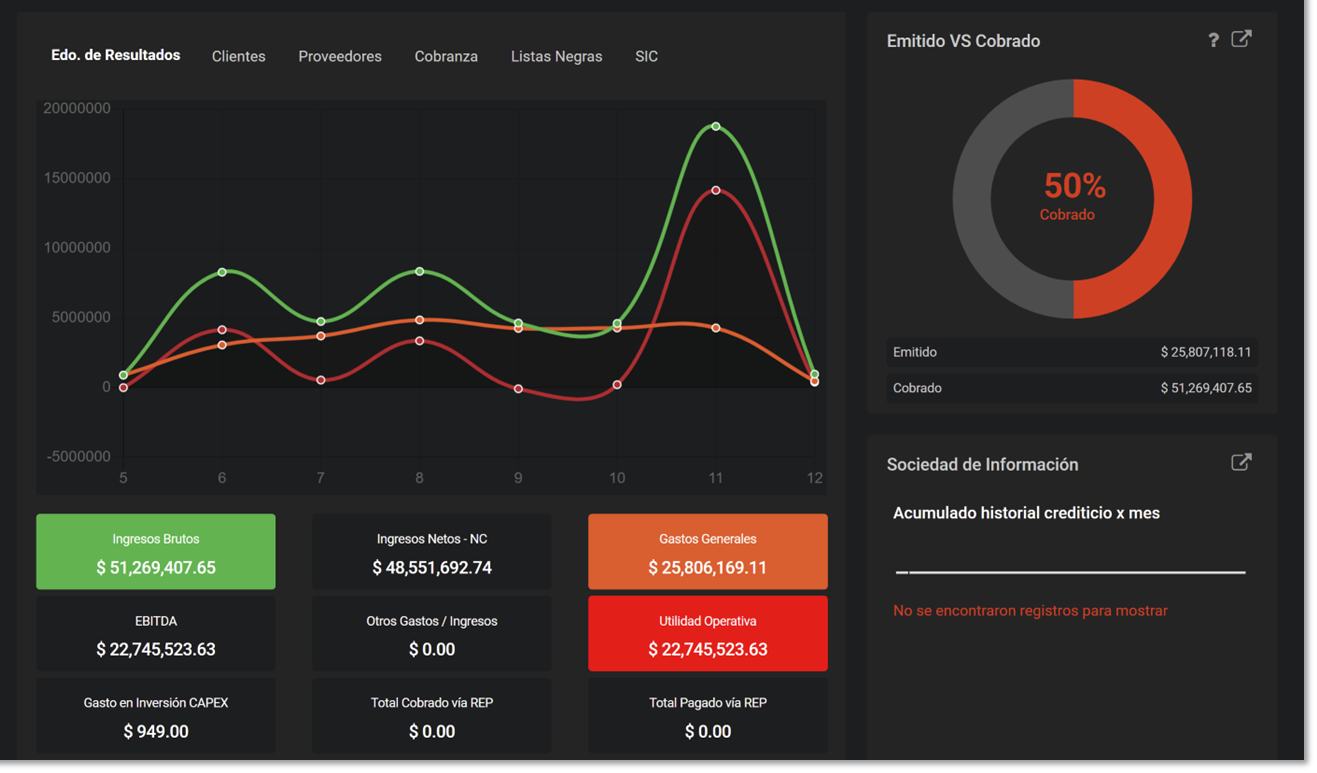Image resolution: width=1317 pixels, height=773 pixels.
Task: Open the Cobranza tab
Action: tap(446, 56)
